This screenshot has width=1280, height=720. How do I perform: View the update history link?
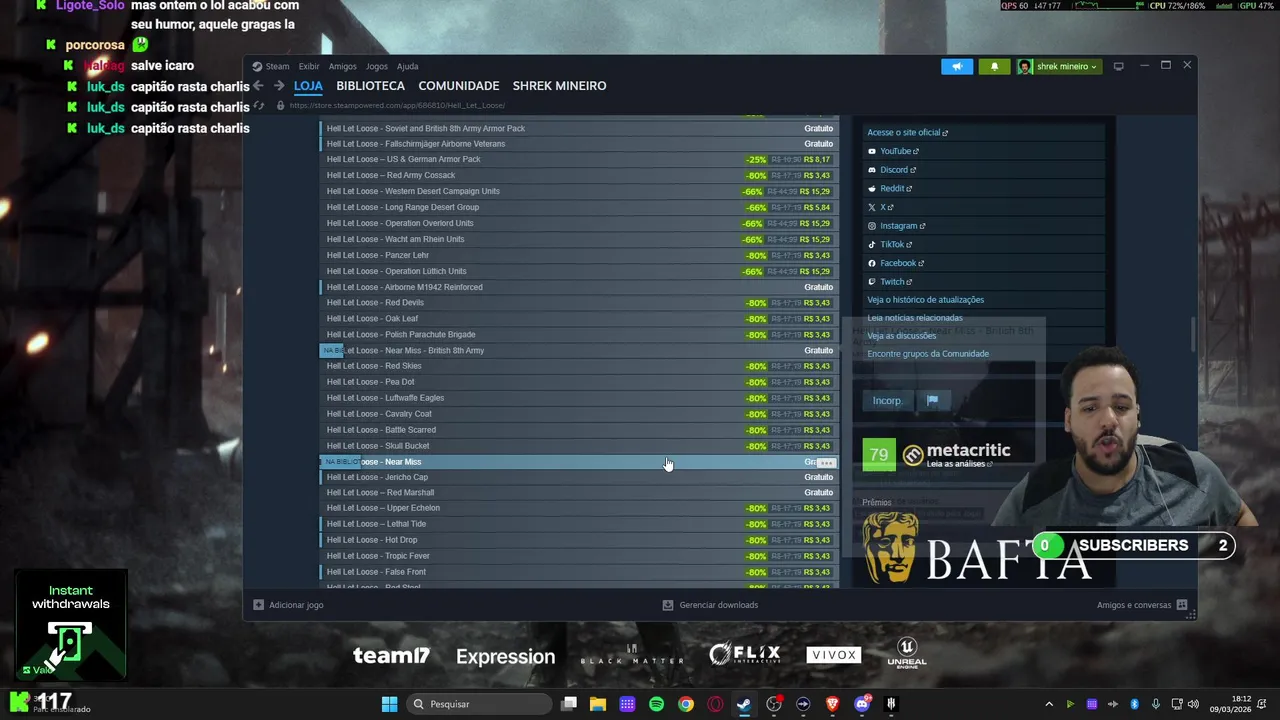pos(925,300)
